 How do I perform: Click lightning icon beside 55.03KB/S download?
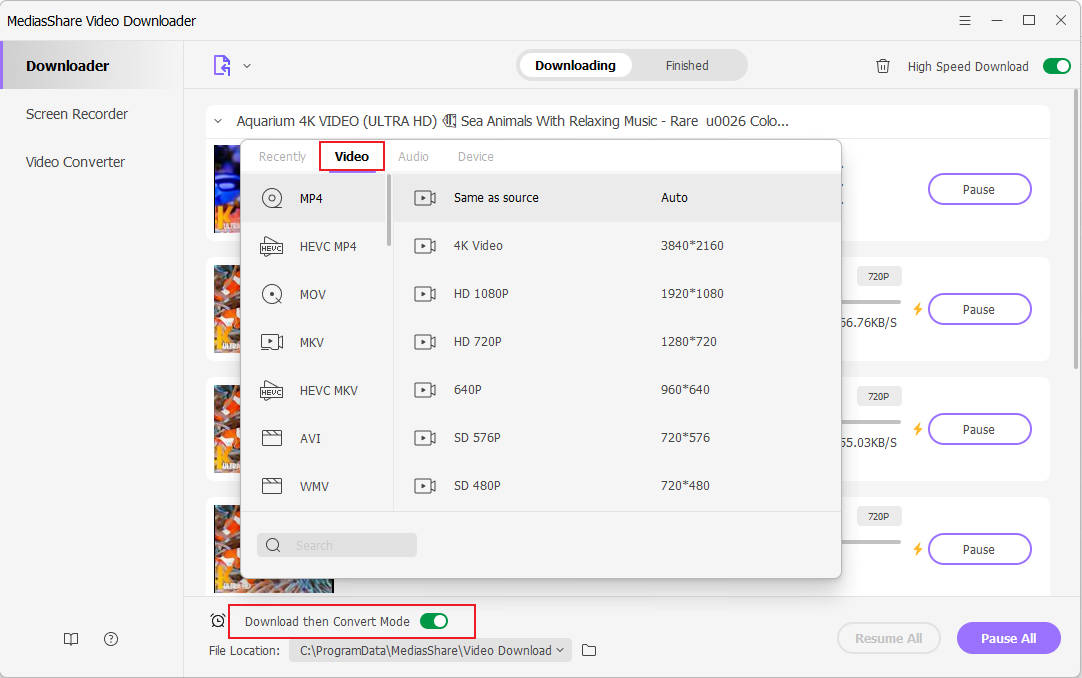coord(918,429)
